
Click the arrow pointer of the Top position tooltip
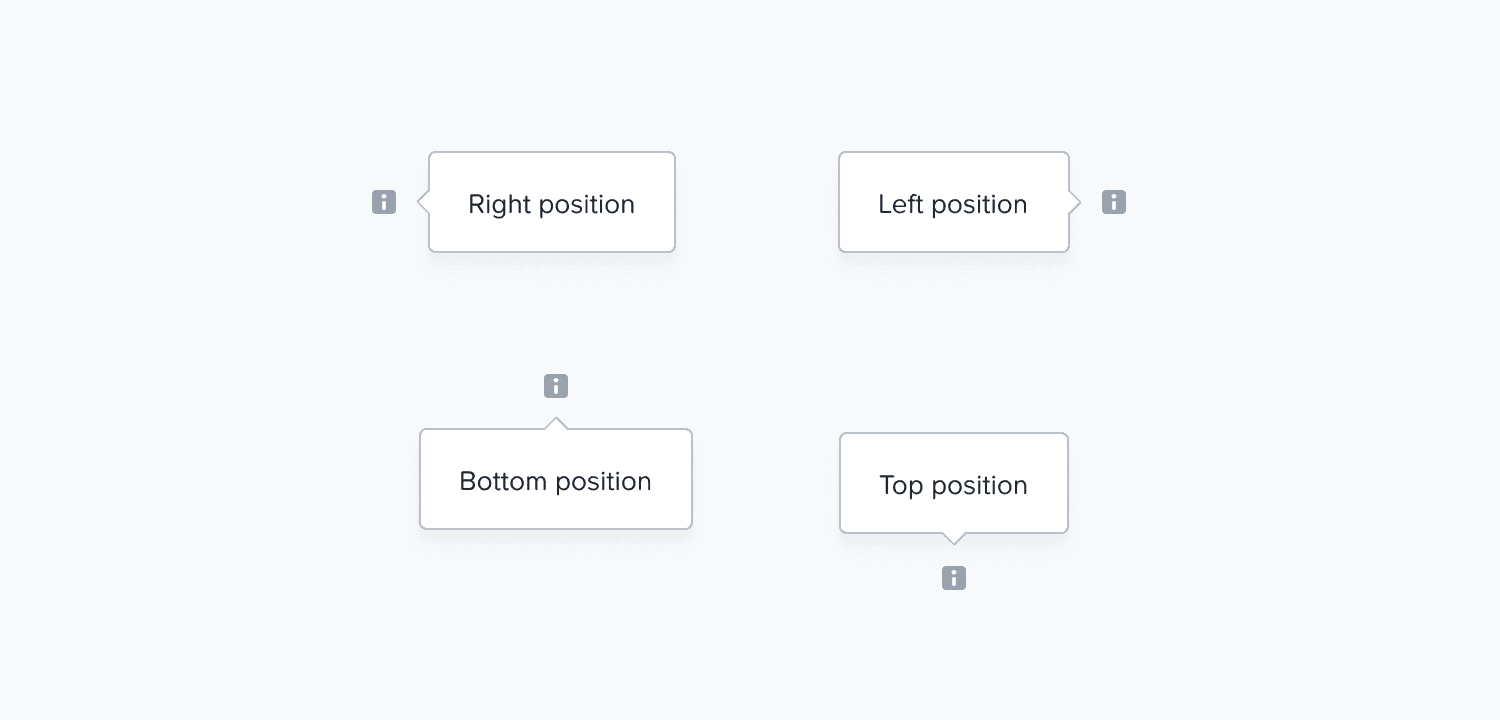pyautogui.click(x=953, y=540)
